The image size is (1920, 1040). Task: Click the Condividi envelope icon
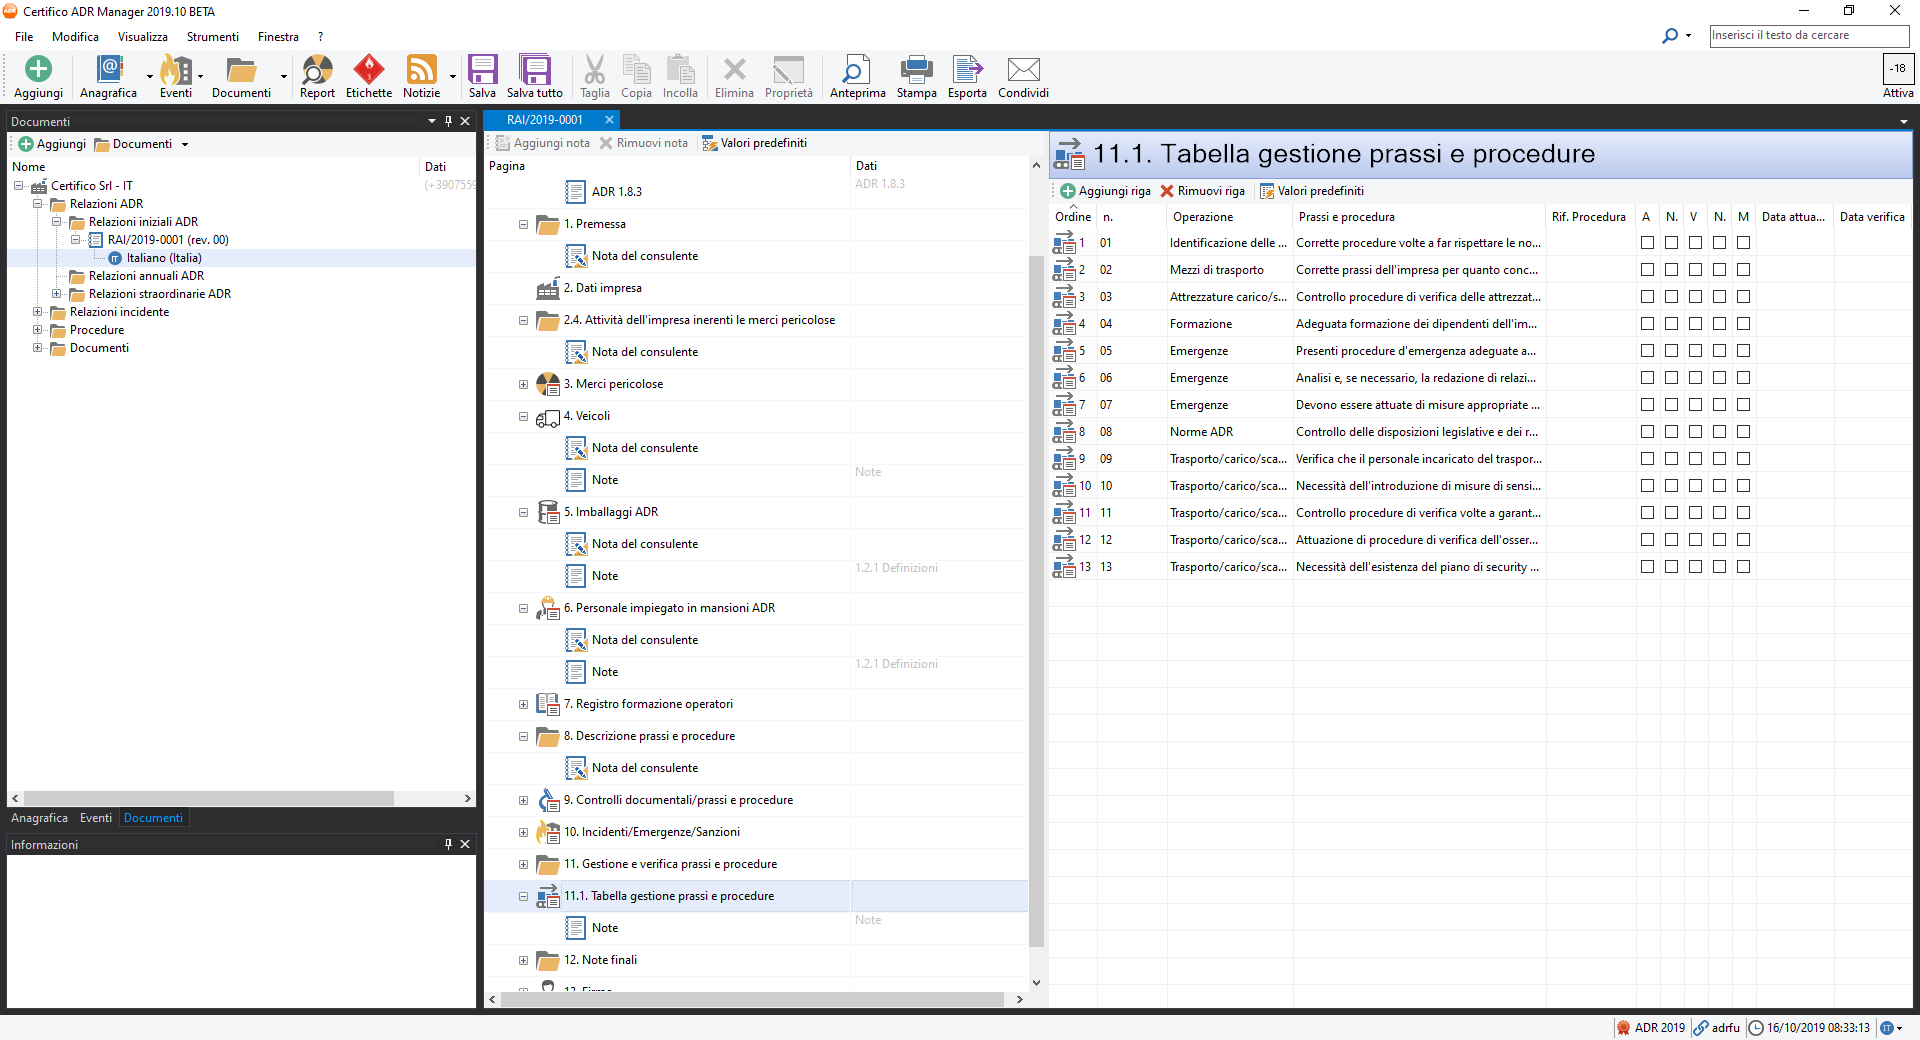[1023, 76]
